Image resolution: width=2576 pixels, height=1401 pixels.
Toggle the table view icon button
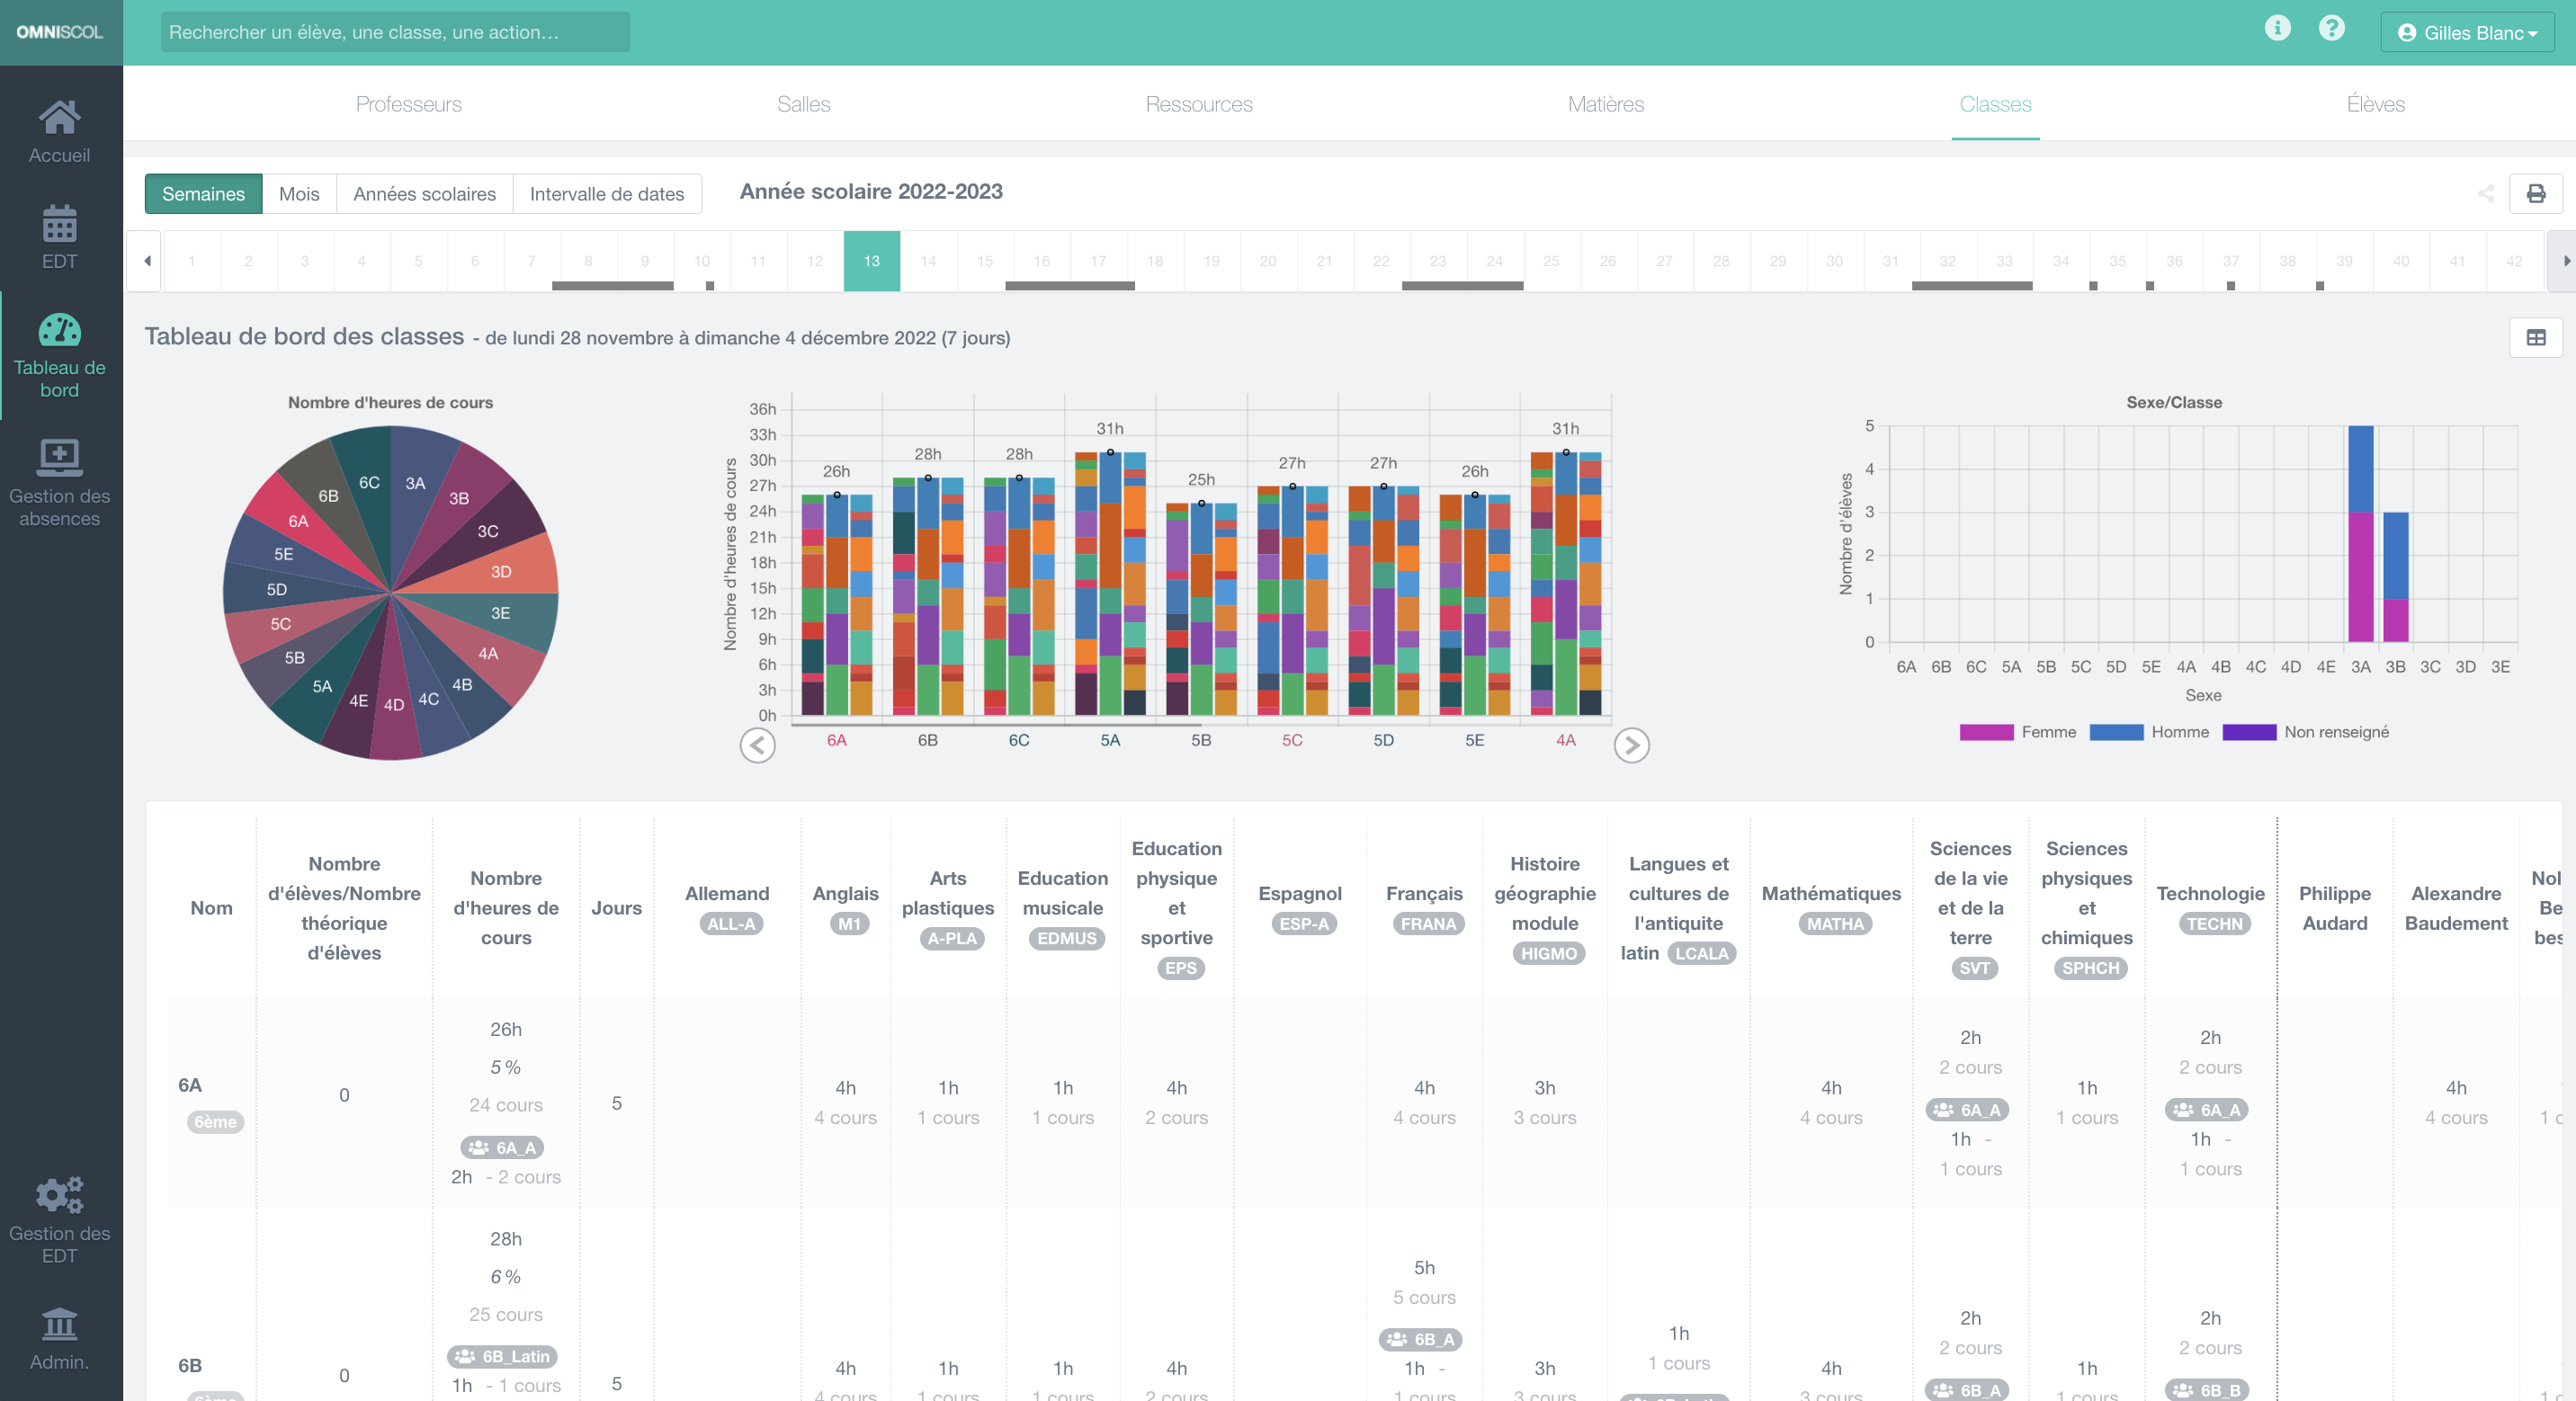2535,338
